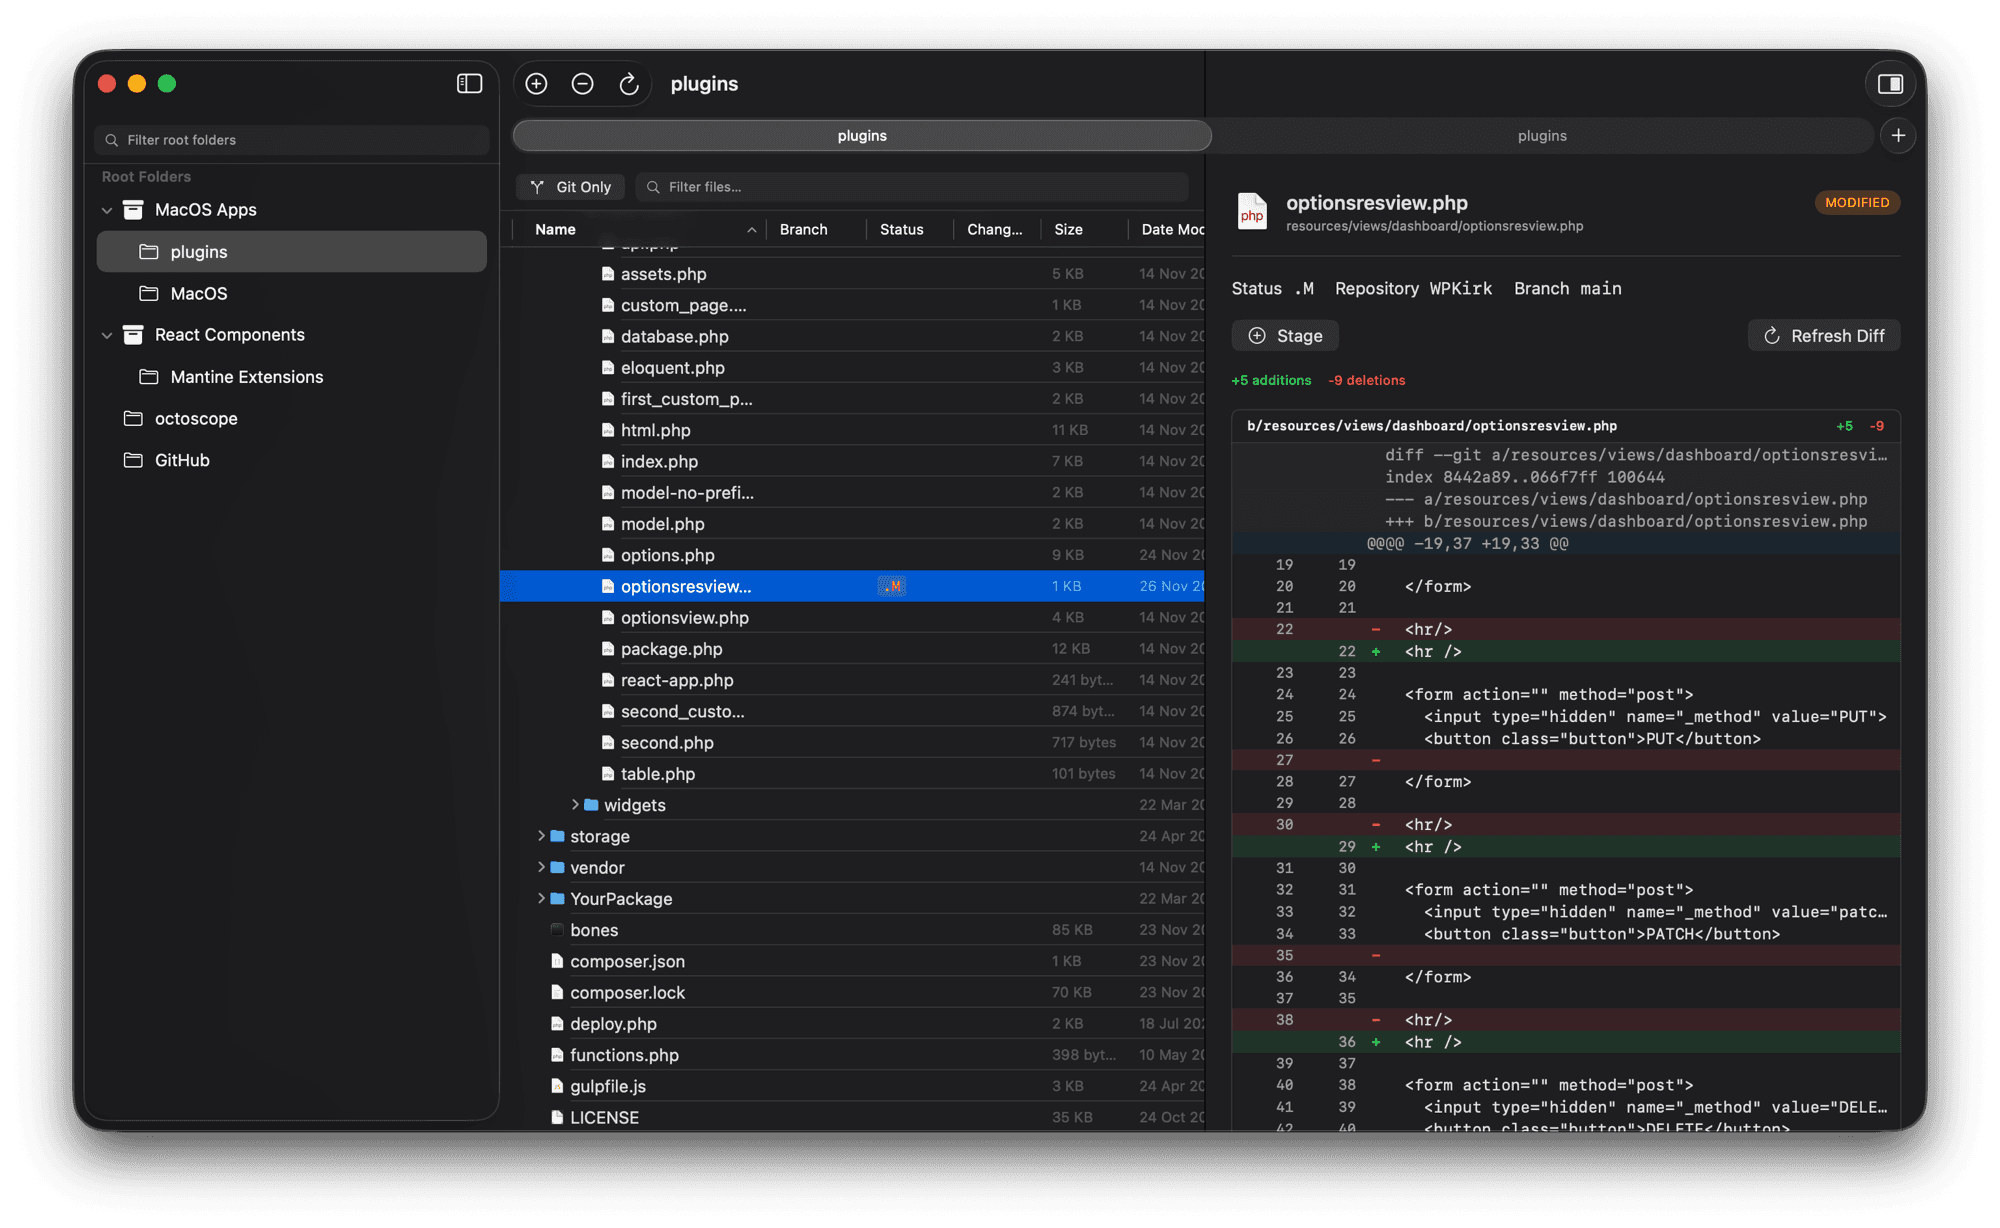Click the Size column header
2000x1228 pixels.
[x=1084, y=229]
